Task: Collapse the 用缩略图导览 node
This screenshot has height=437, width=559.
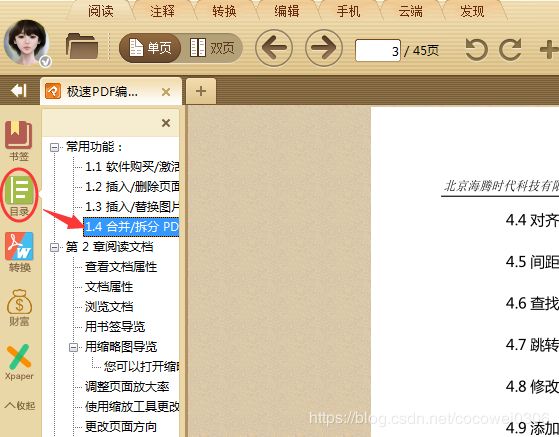Action: pyautogui.click(x=73, y=347)
